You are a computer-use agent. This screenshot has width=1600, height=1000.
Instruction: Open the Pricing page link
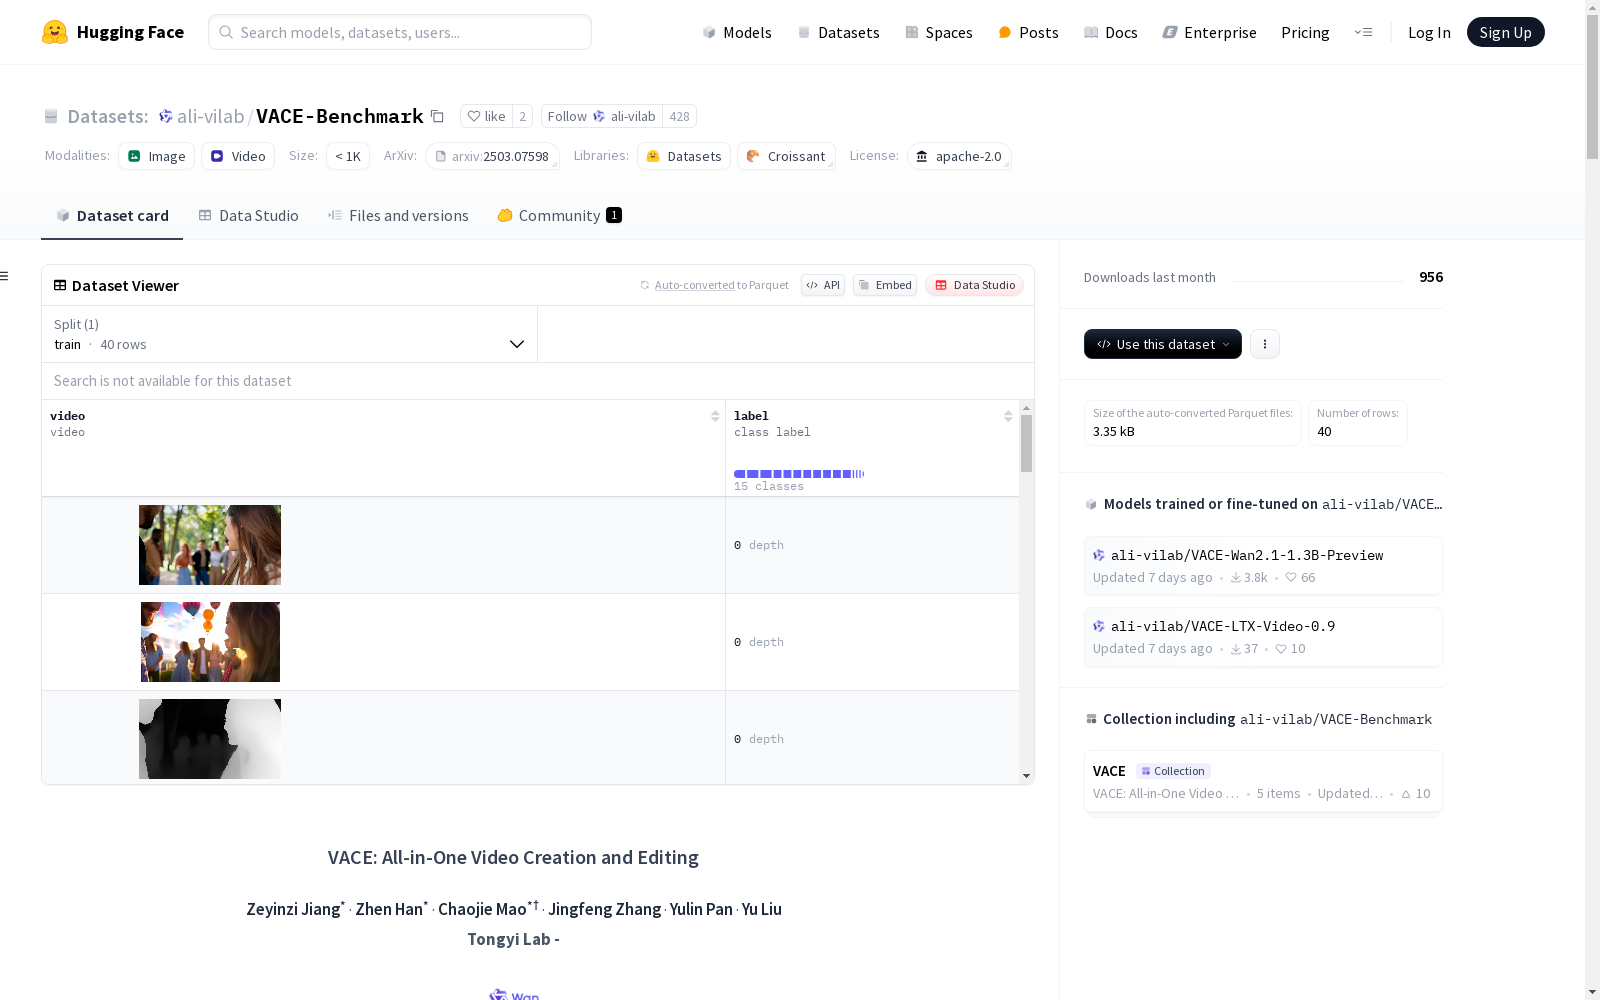click(x=1305, y=32)
